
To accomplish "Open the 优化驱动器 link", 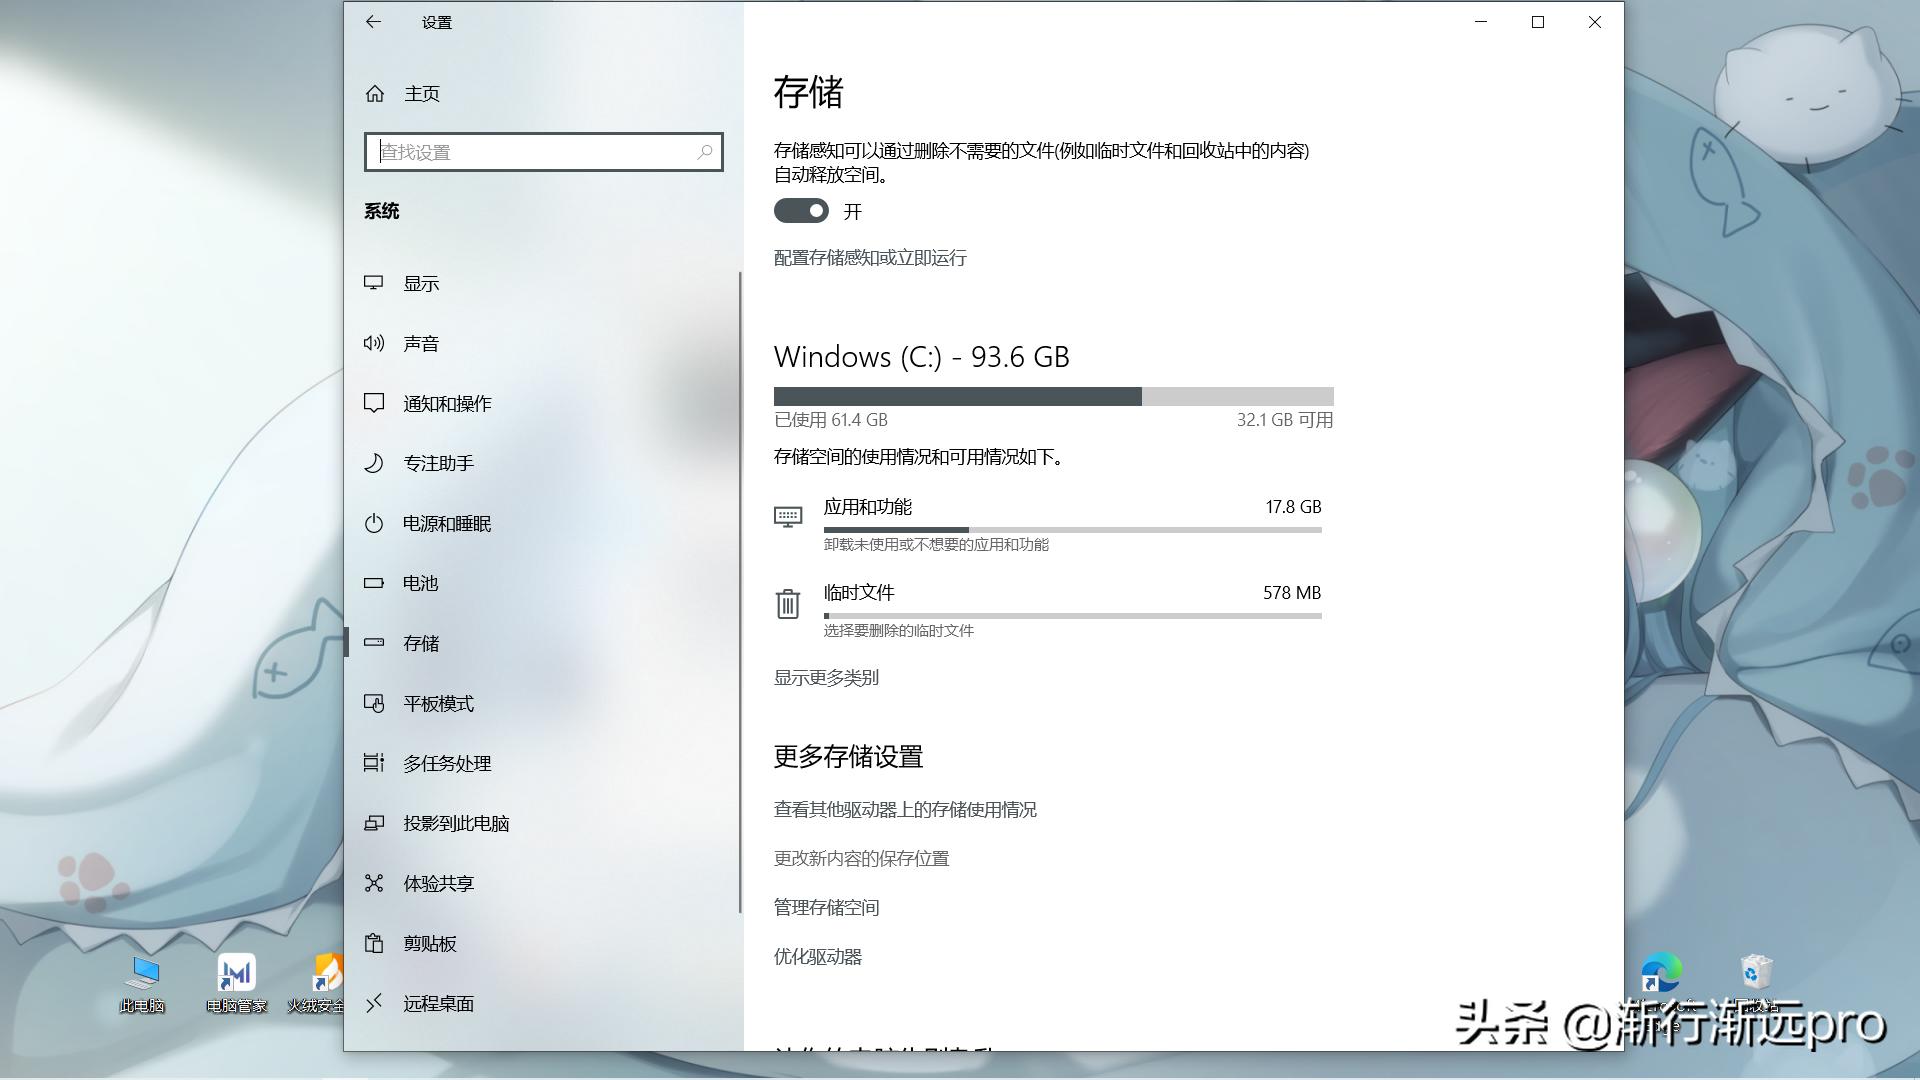I will 817,957.
